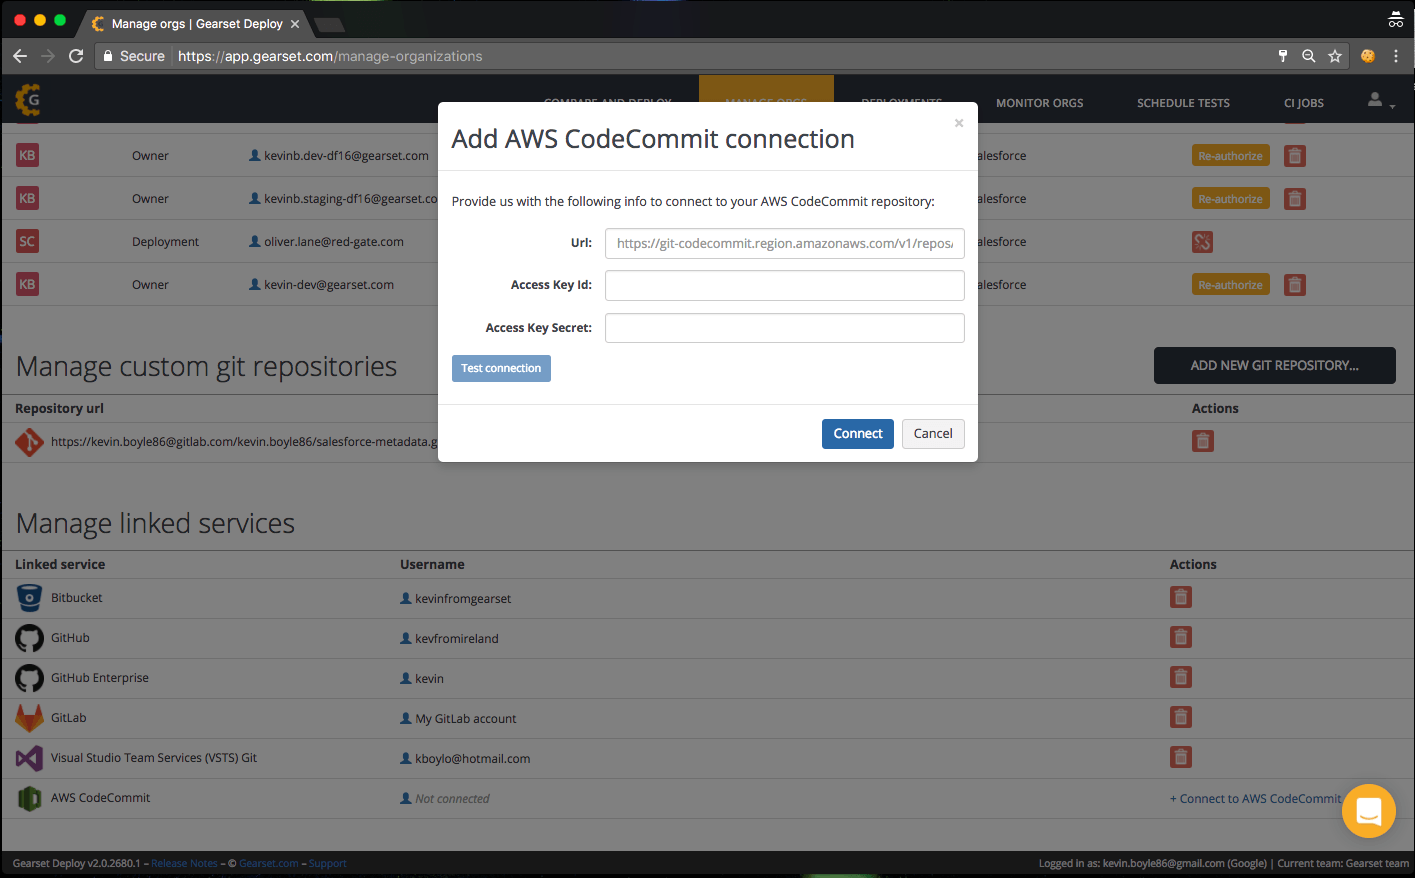Re-authorize the kevin-dev@gearset.com org

1230,285
